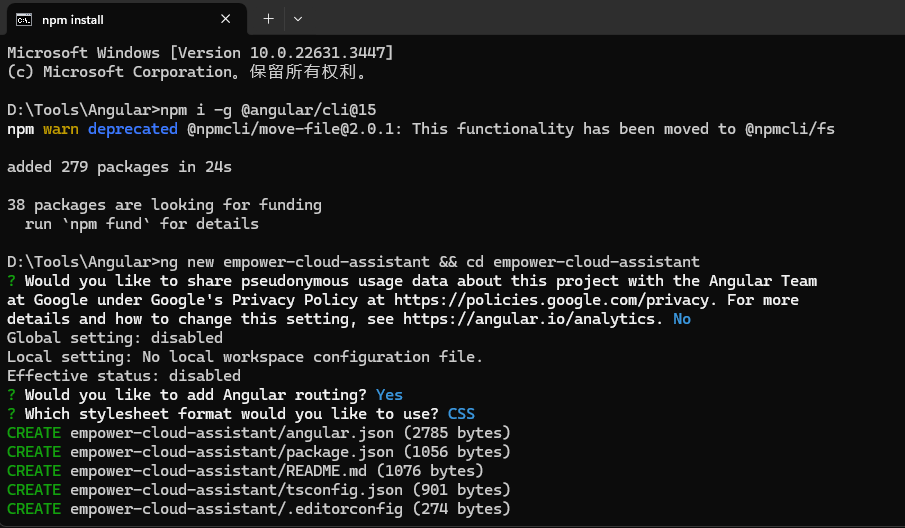Click the .editorconfig CREATE line
The width and height of the screenshot is (905, 528).
click(x=258, y=509)
